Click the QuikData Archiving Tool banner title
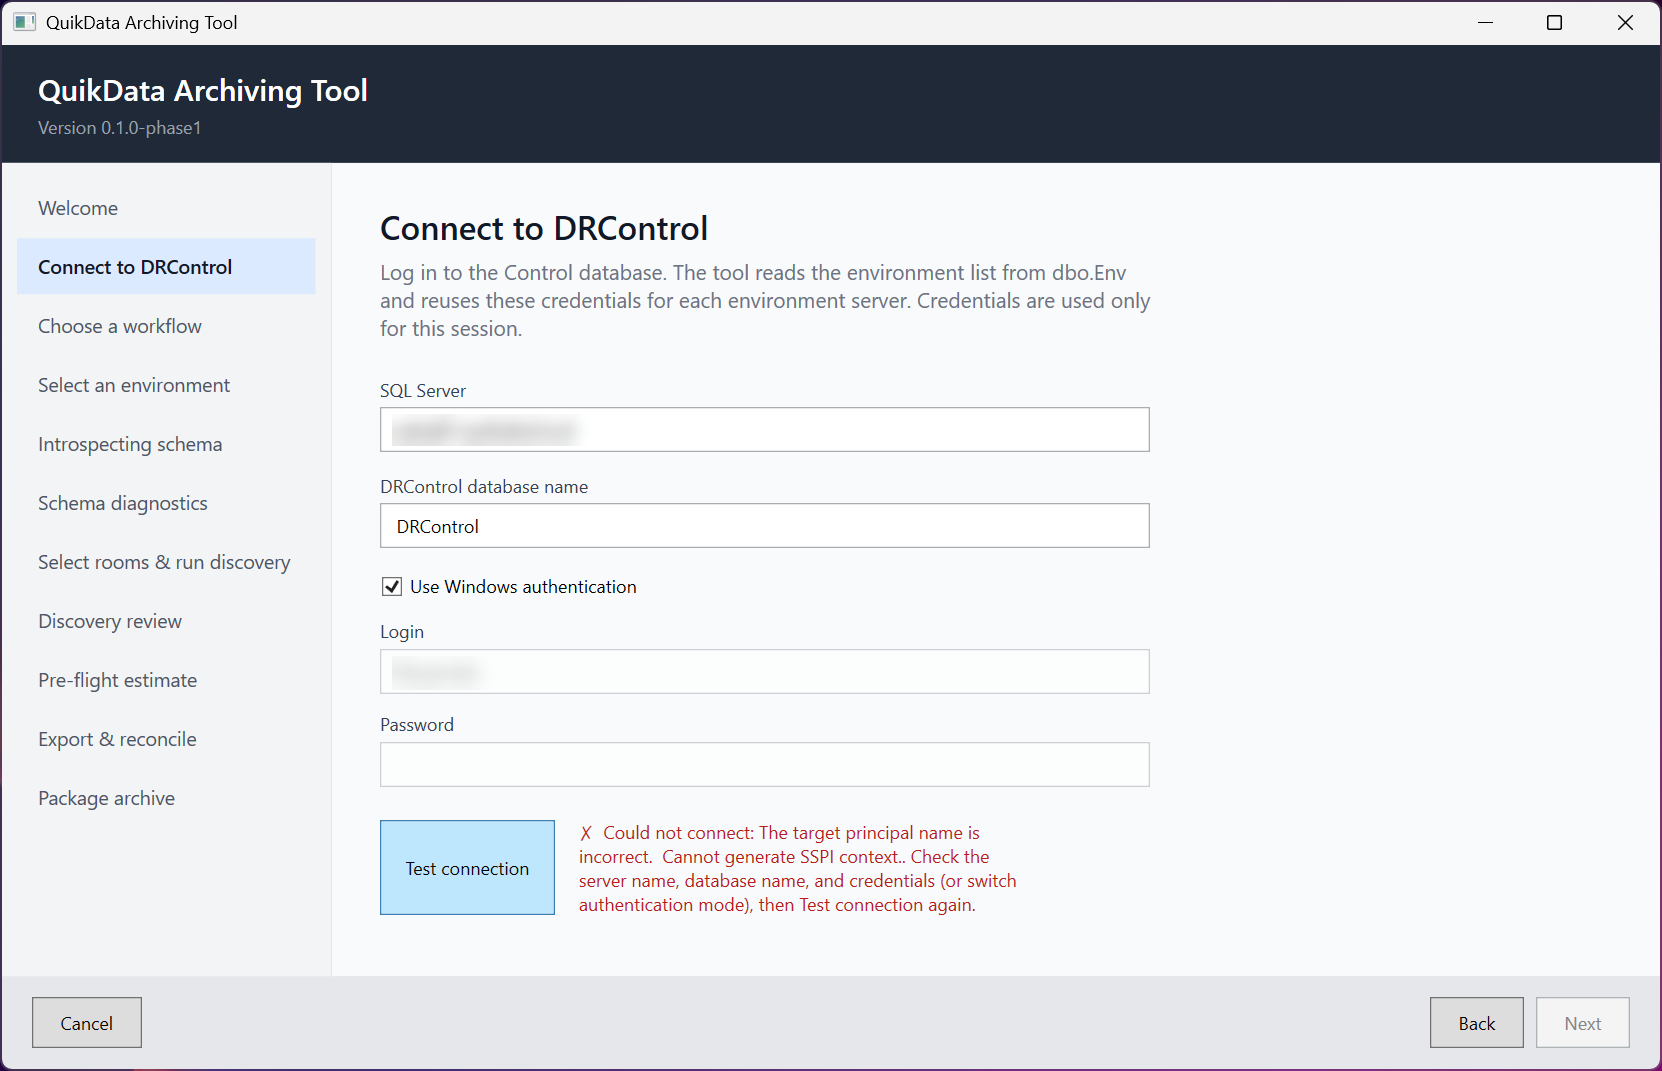 (203, 91)
